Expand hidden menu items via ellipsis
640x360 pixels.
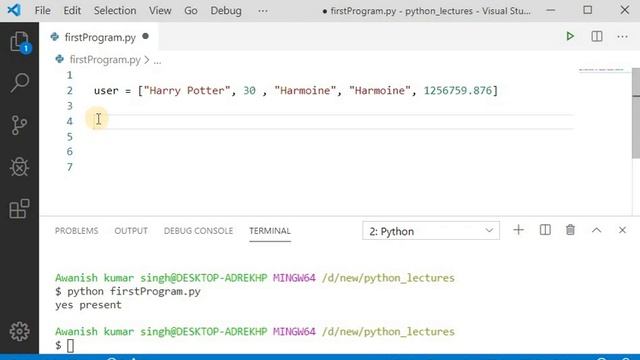pyautogui.click(x=263, y=11)
